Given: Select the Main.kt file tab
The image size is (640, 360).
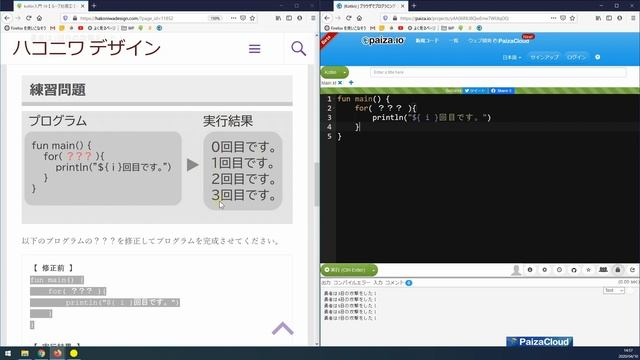Looking at the screenshot, I should tap(329, 83).
